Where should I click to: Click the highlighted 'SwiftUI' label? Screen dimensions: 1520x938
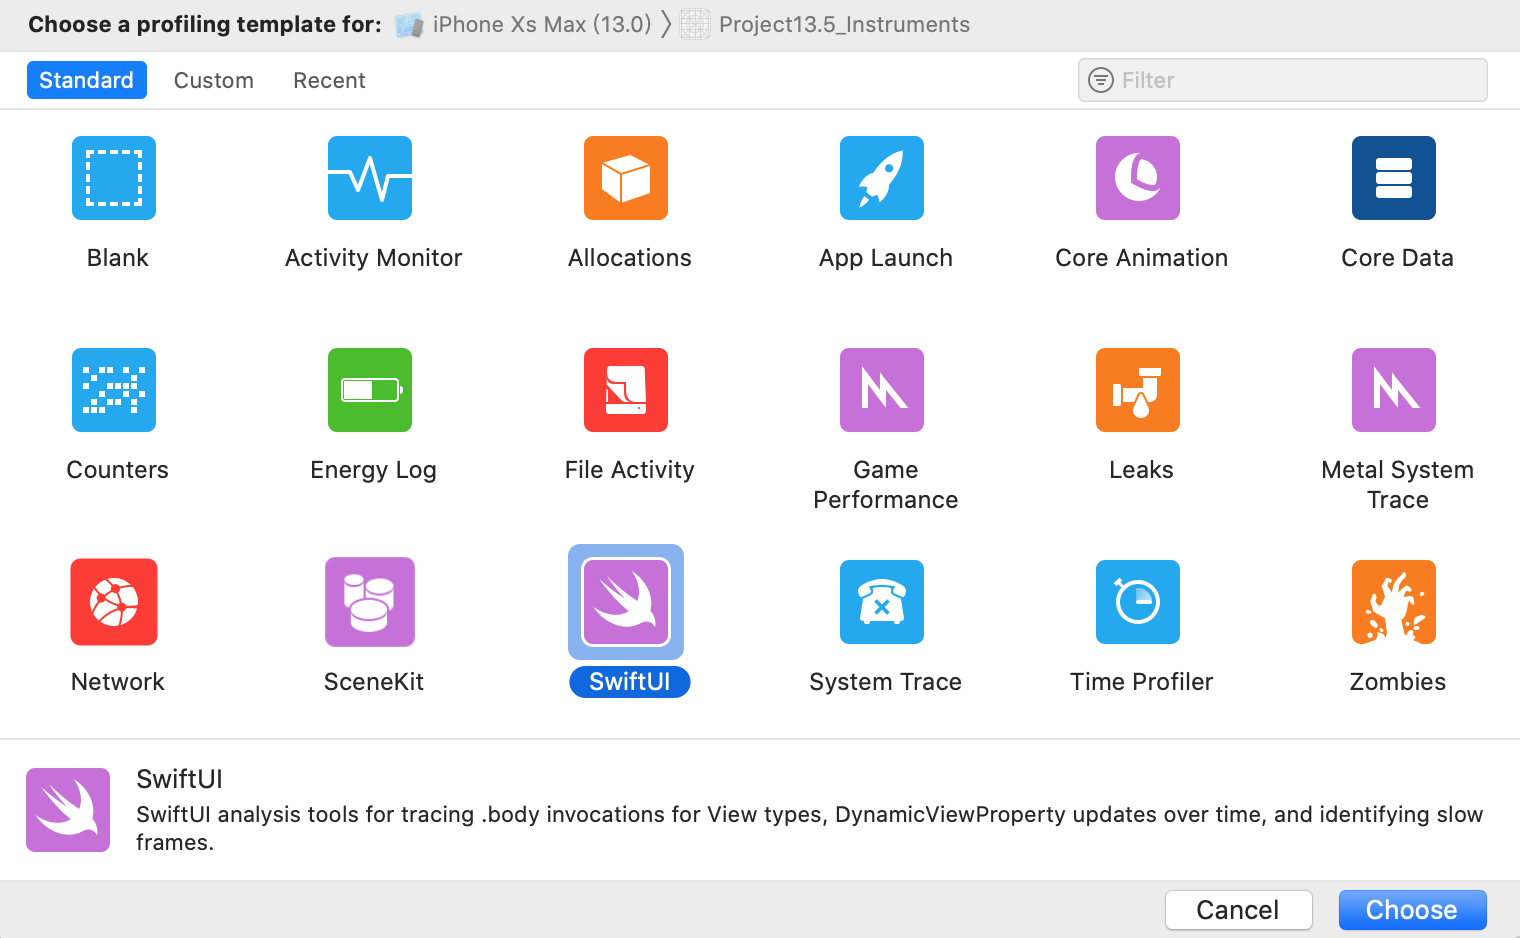tap(630, 682)
